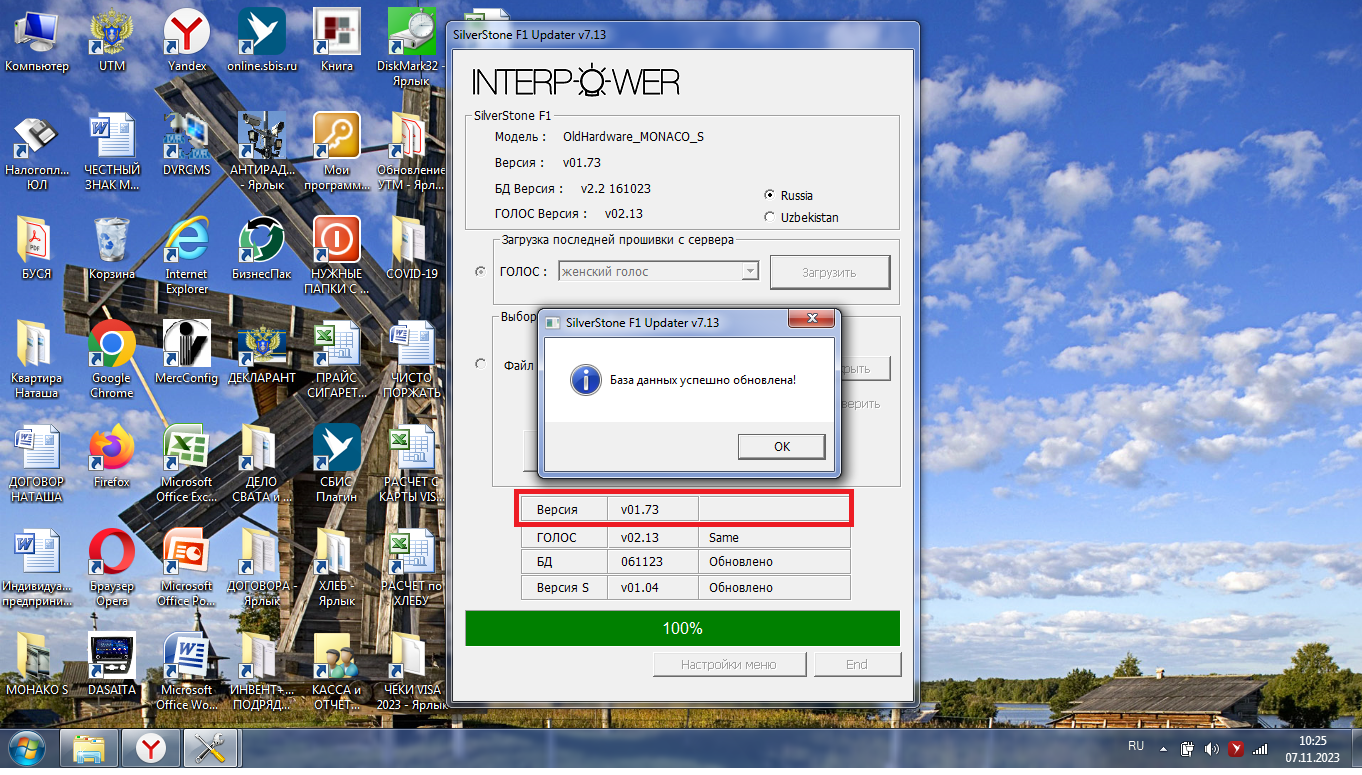The image size is (1362, 775).
Task: Click the RU language indicator in tray
Action: pos(1136,747)
